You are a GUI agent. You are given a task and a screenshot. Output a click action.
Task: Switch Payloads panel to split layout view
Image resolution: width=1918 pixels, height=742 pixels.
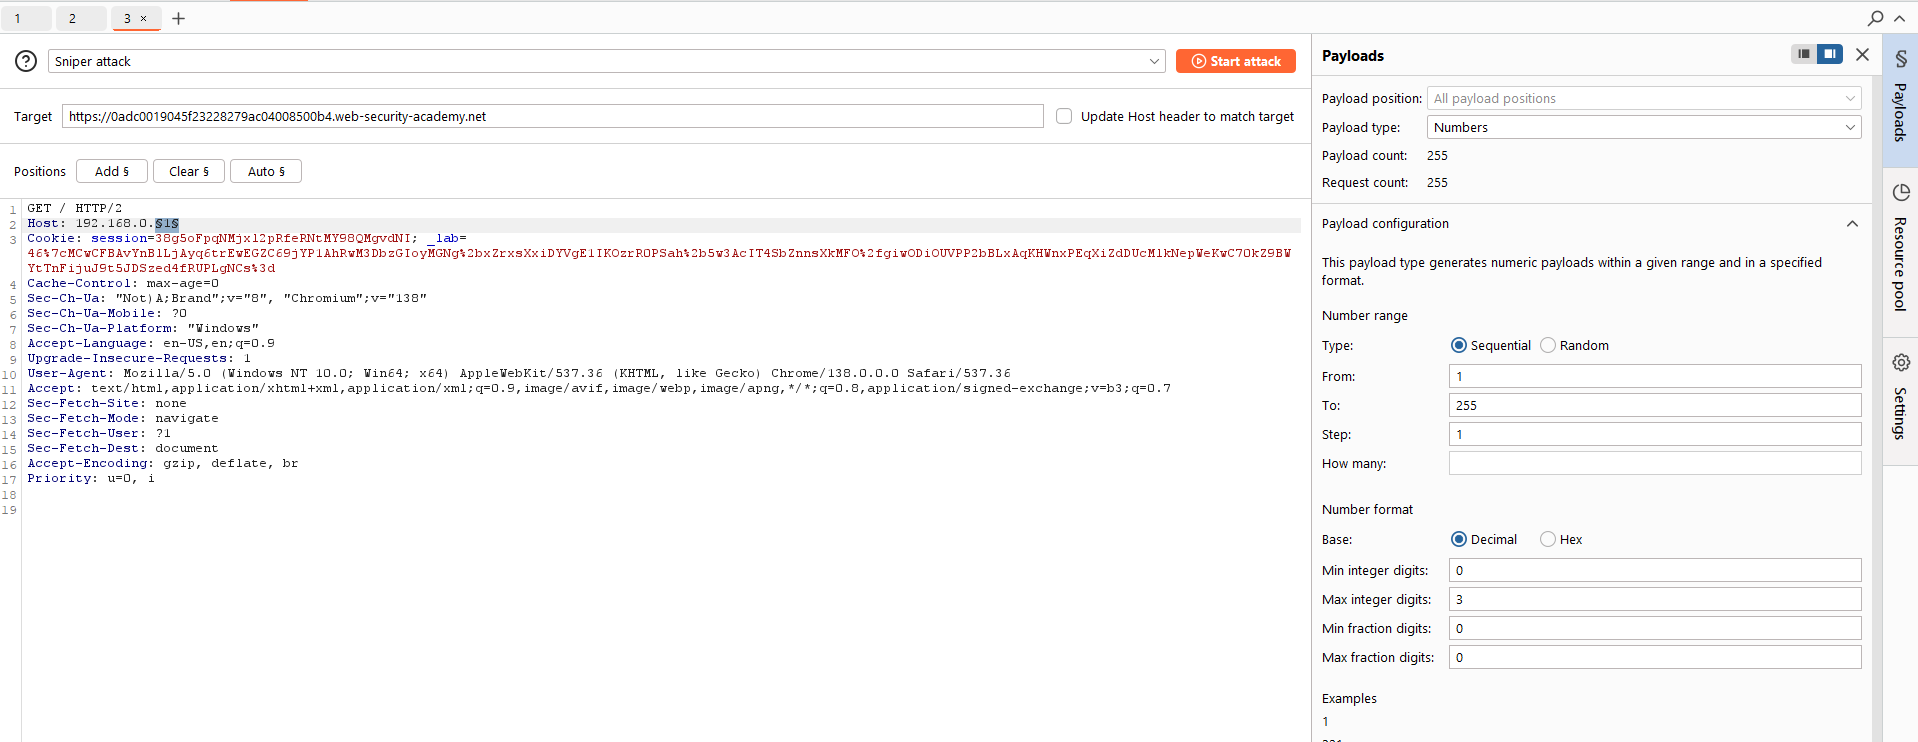(x=1829, y=54)
